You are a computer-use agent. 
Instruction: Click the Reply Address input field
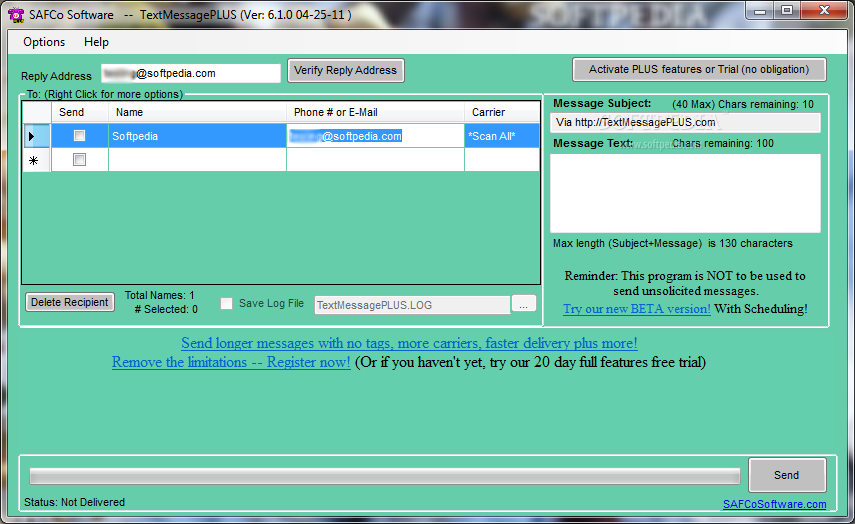(x=191, y=74)
